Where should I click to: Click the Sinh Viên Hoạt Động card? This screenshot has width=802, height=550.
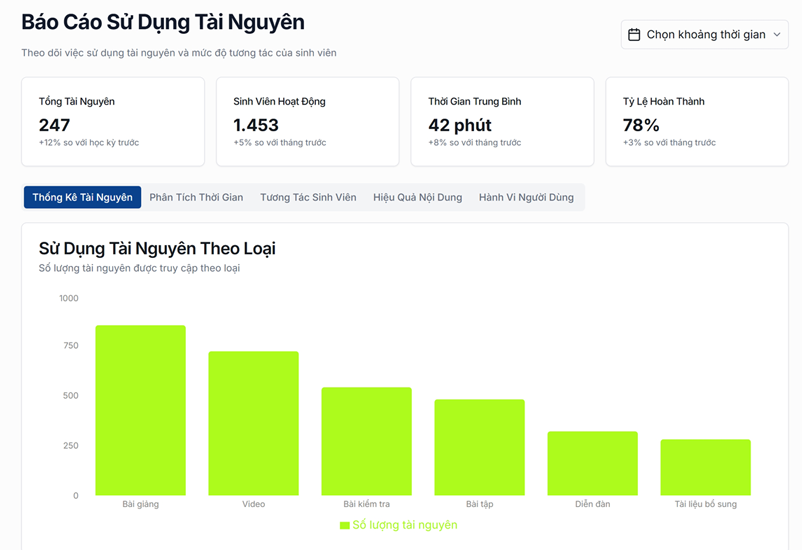(x=307, y=122)
